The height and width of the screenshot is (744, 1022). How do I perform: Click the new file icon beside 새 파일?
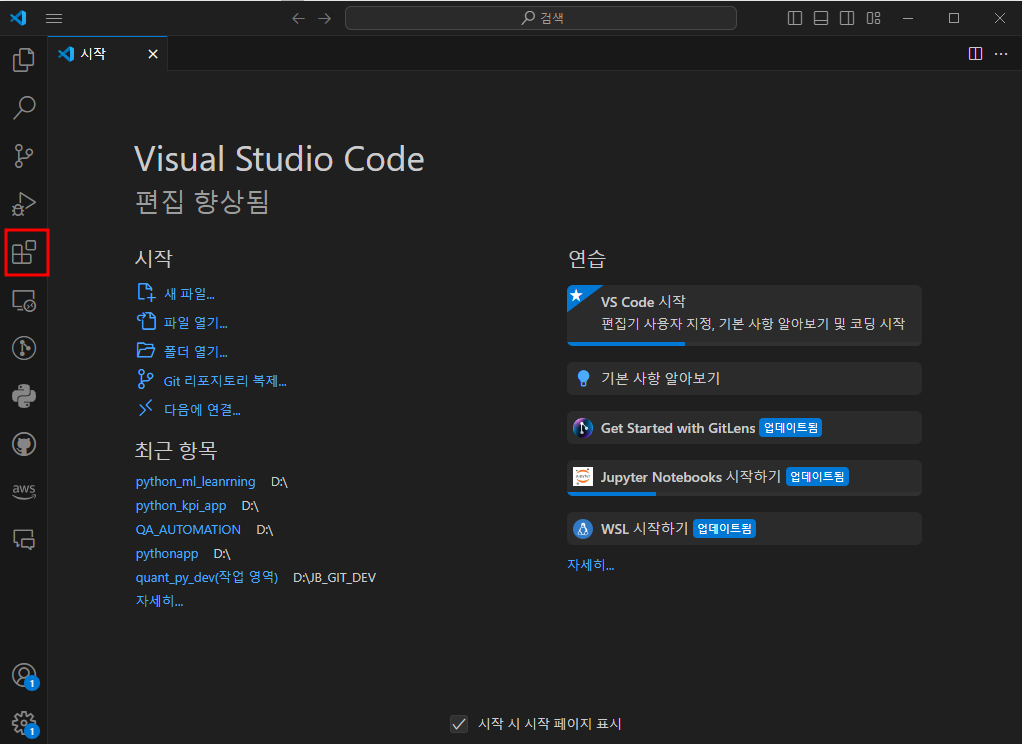point(146,293)
